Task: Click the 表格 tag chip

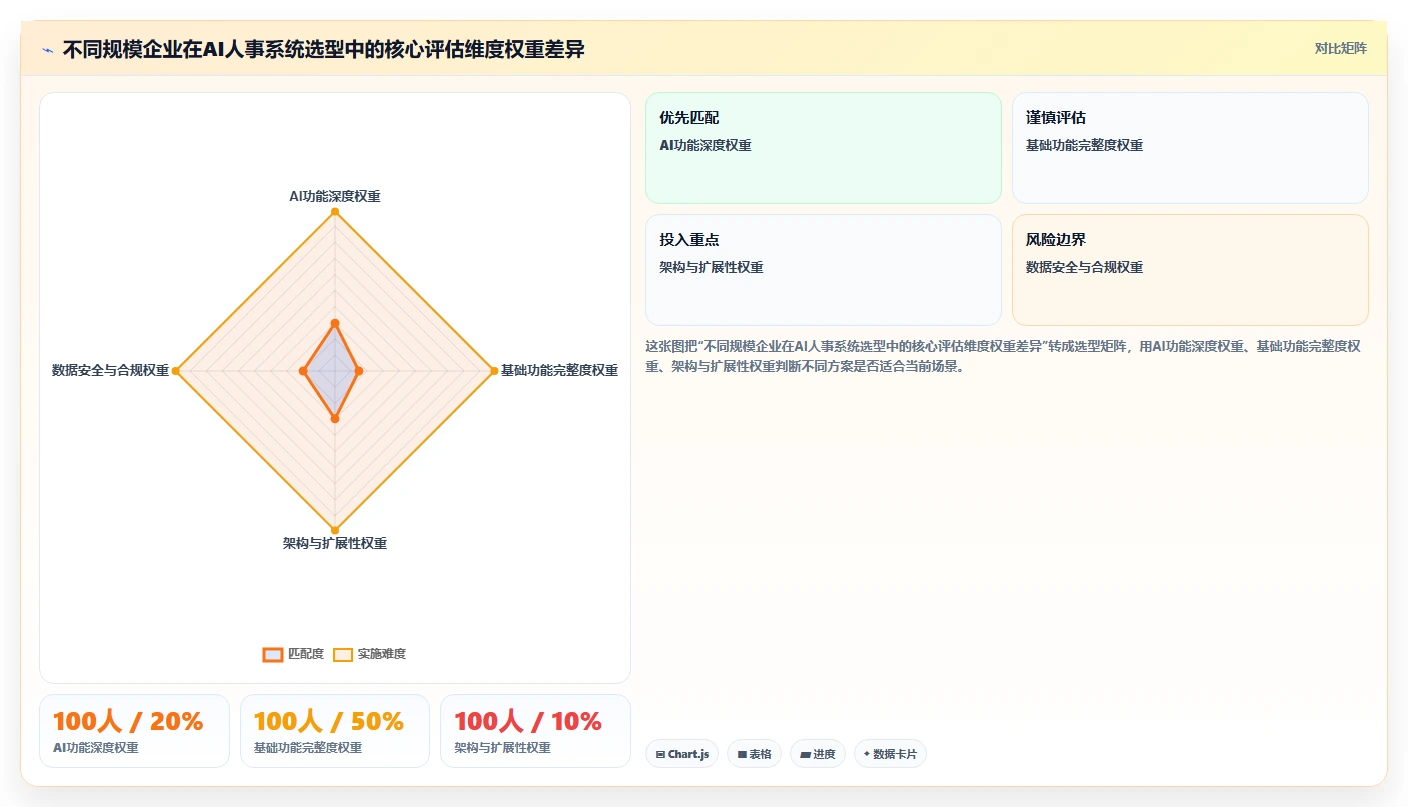Action: [x=754, y=754]
